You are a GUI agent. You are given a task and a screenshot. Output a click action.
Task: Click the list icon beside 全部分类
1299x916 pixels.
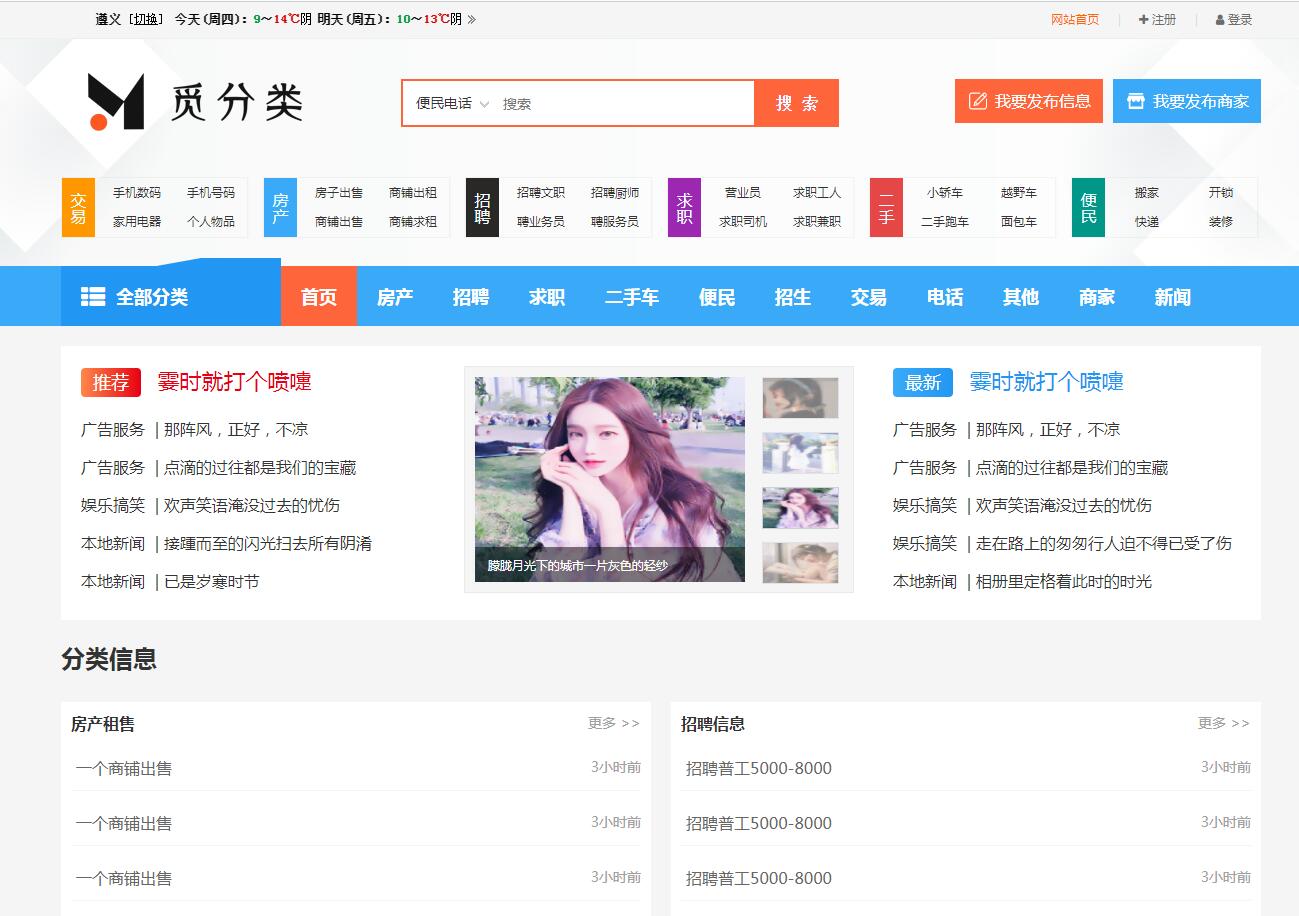coord(93,297)
